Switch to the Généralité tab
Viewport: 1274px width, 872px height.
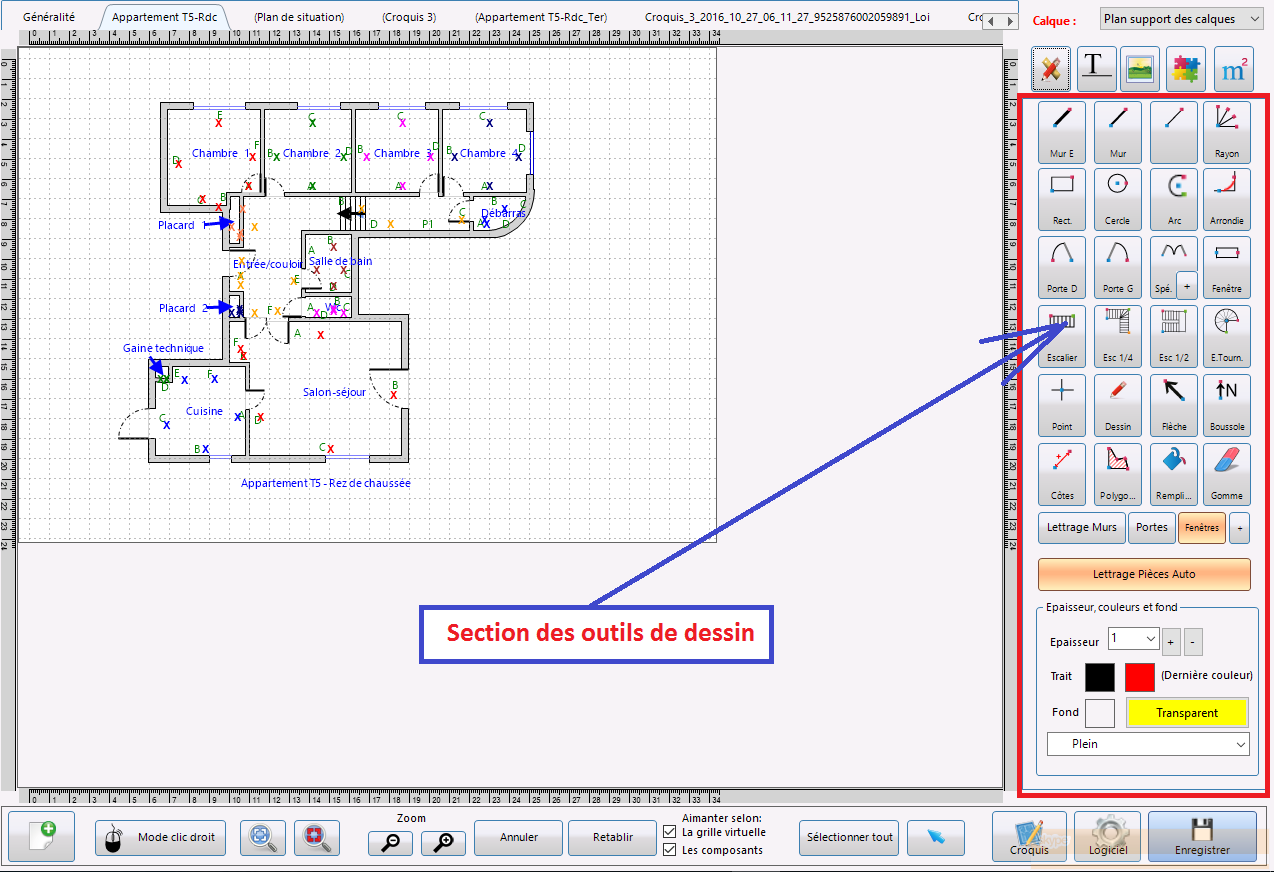tap(49, 17)
